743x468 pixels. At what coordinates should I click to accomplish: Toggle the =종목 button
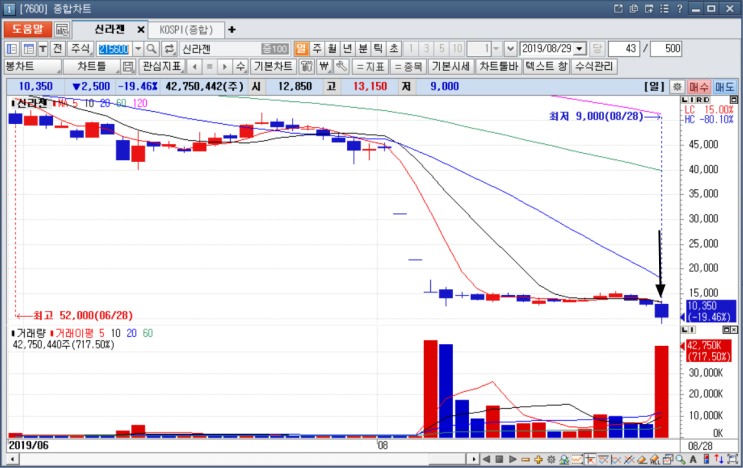408,67
